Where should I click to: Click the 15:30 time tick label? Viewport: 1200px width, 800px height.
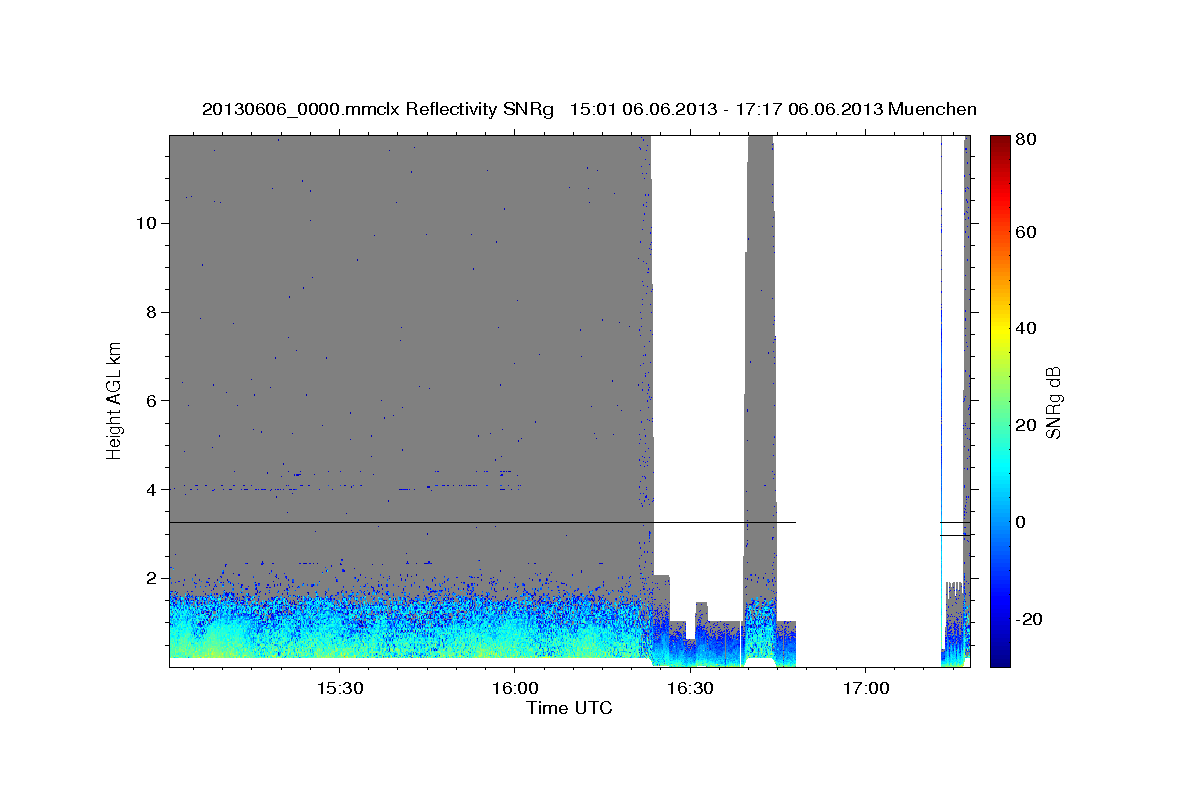pos(339,689)
